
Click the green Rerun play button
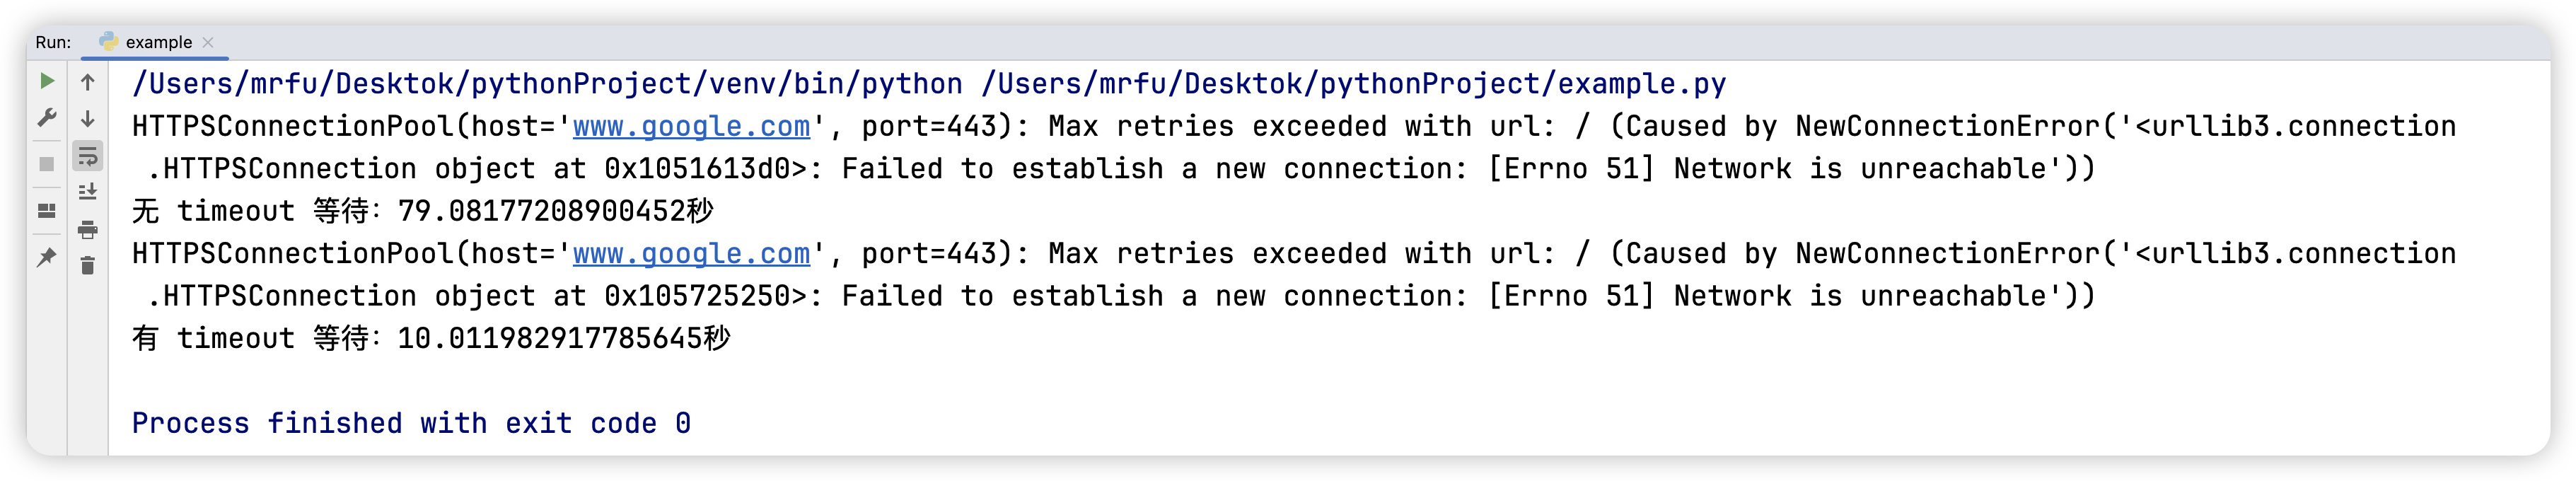point(47,81)
